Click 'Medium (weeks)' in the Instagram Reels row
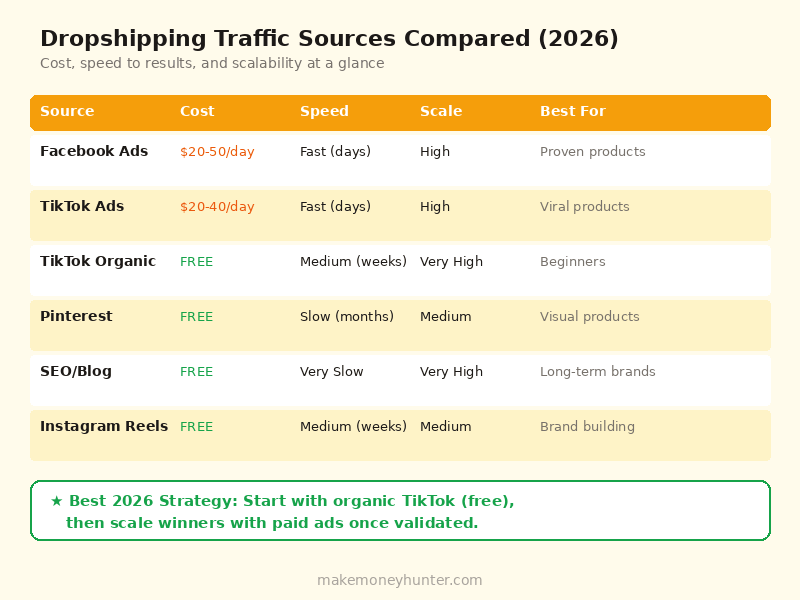This screenshot has width=800, height=600. coord(353,428)
